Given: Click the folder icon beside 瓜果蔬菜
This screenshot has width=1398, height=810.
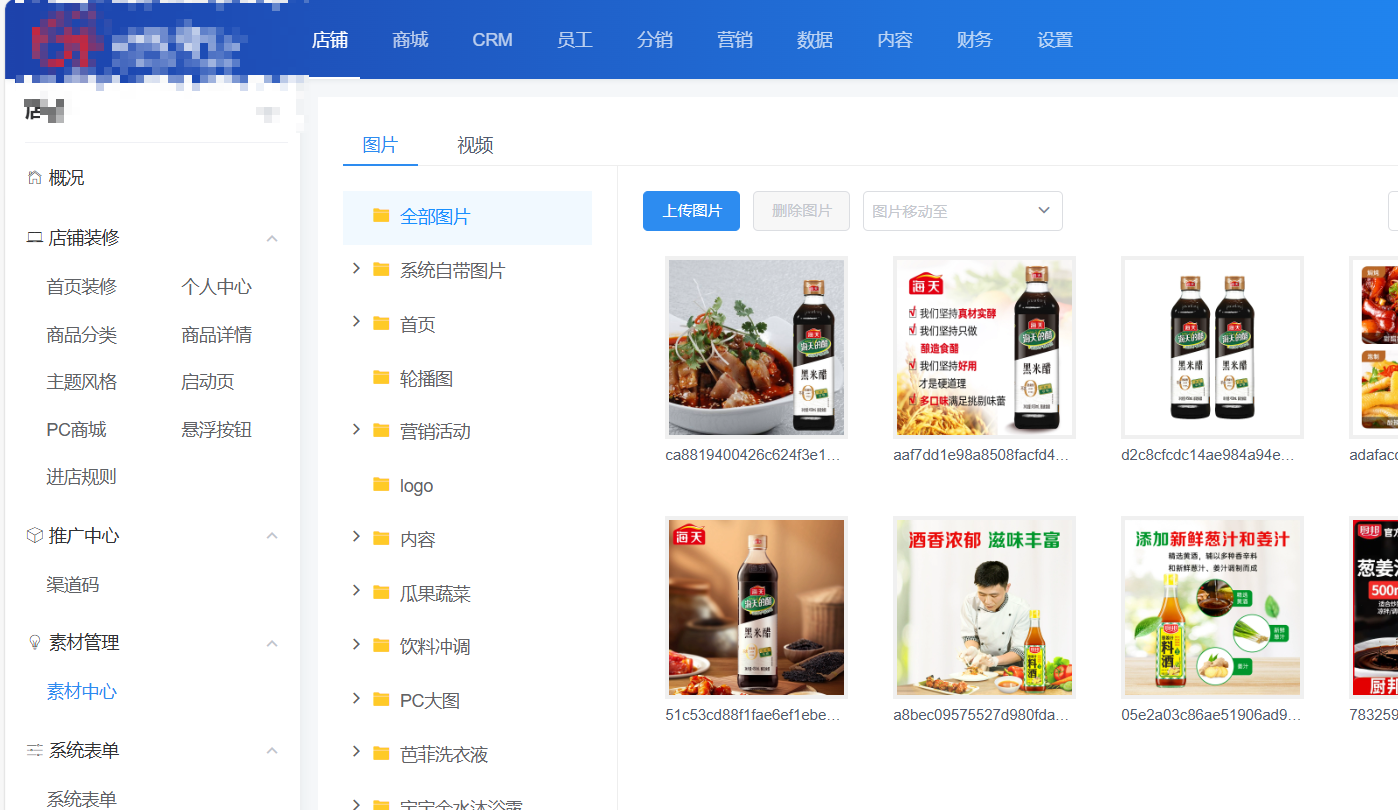Looking at the screenshot, I should [x=381, y=593].
